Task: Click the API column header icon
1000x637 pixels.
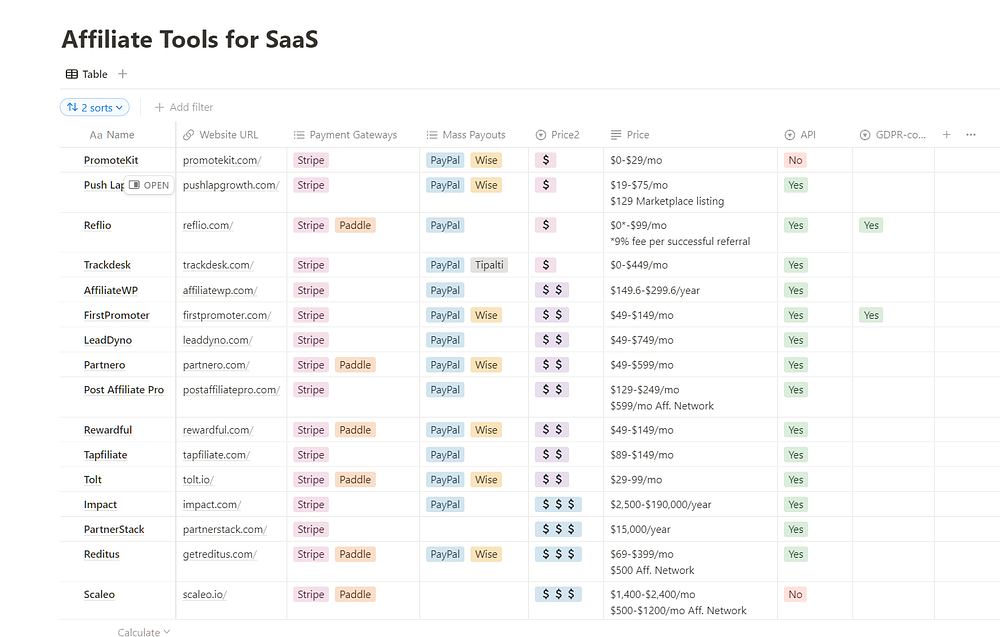Action: [790, 135]
